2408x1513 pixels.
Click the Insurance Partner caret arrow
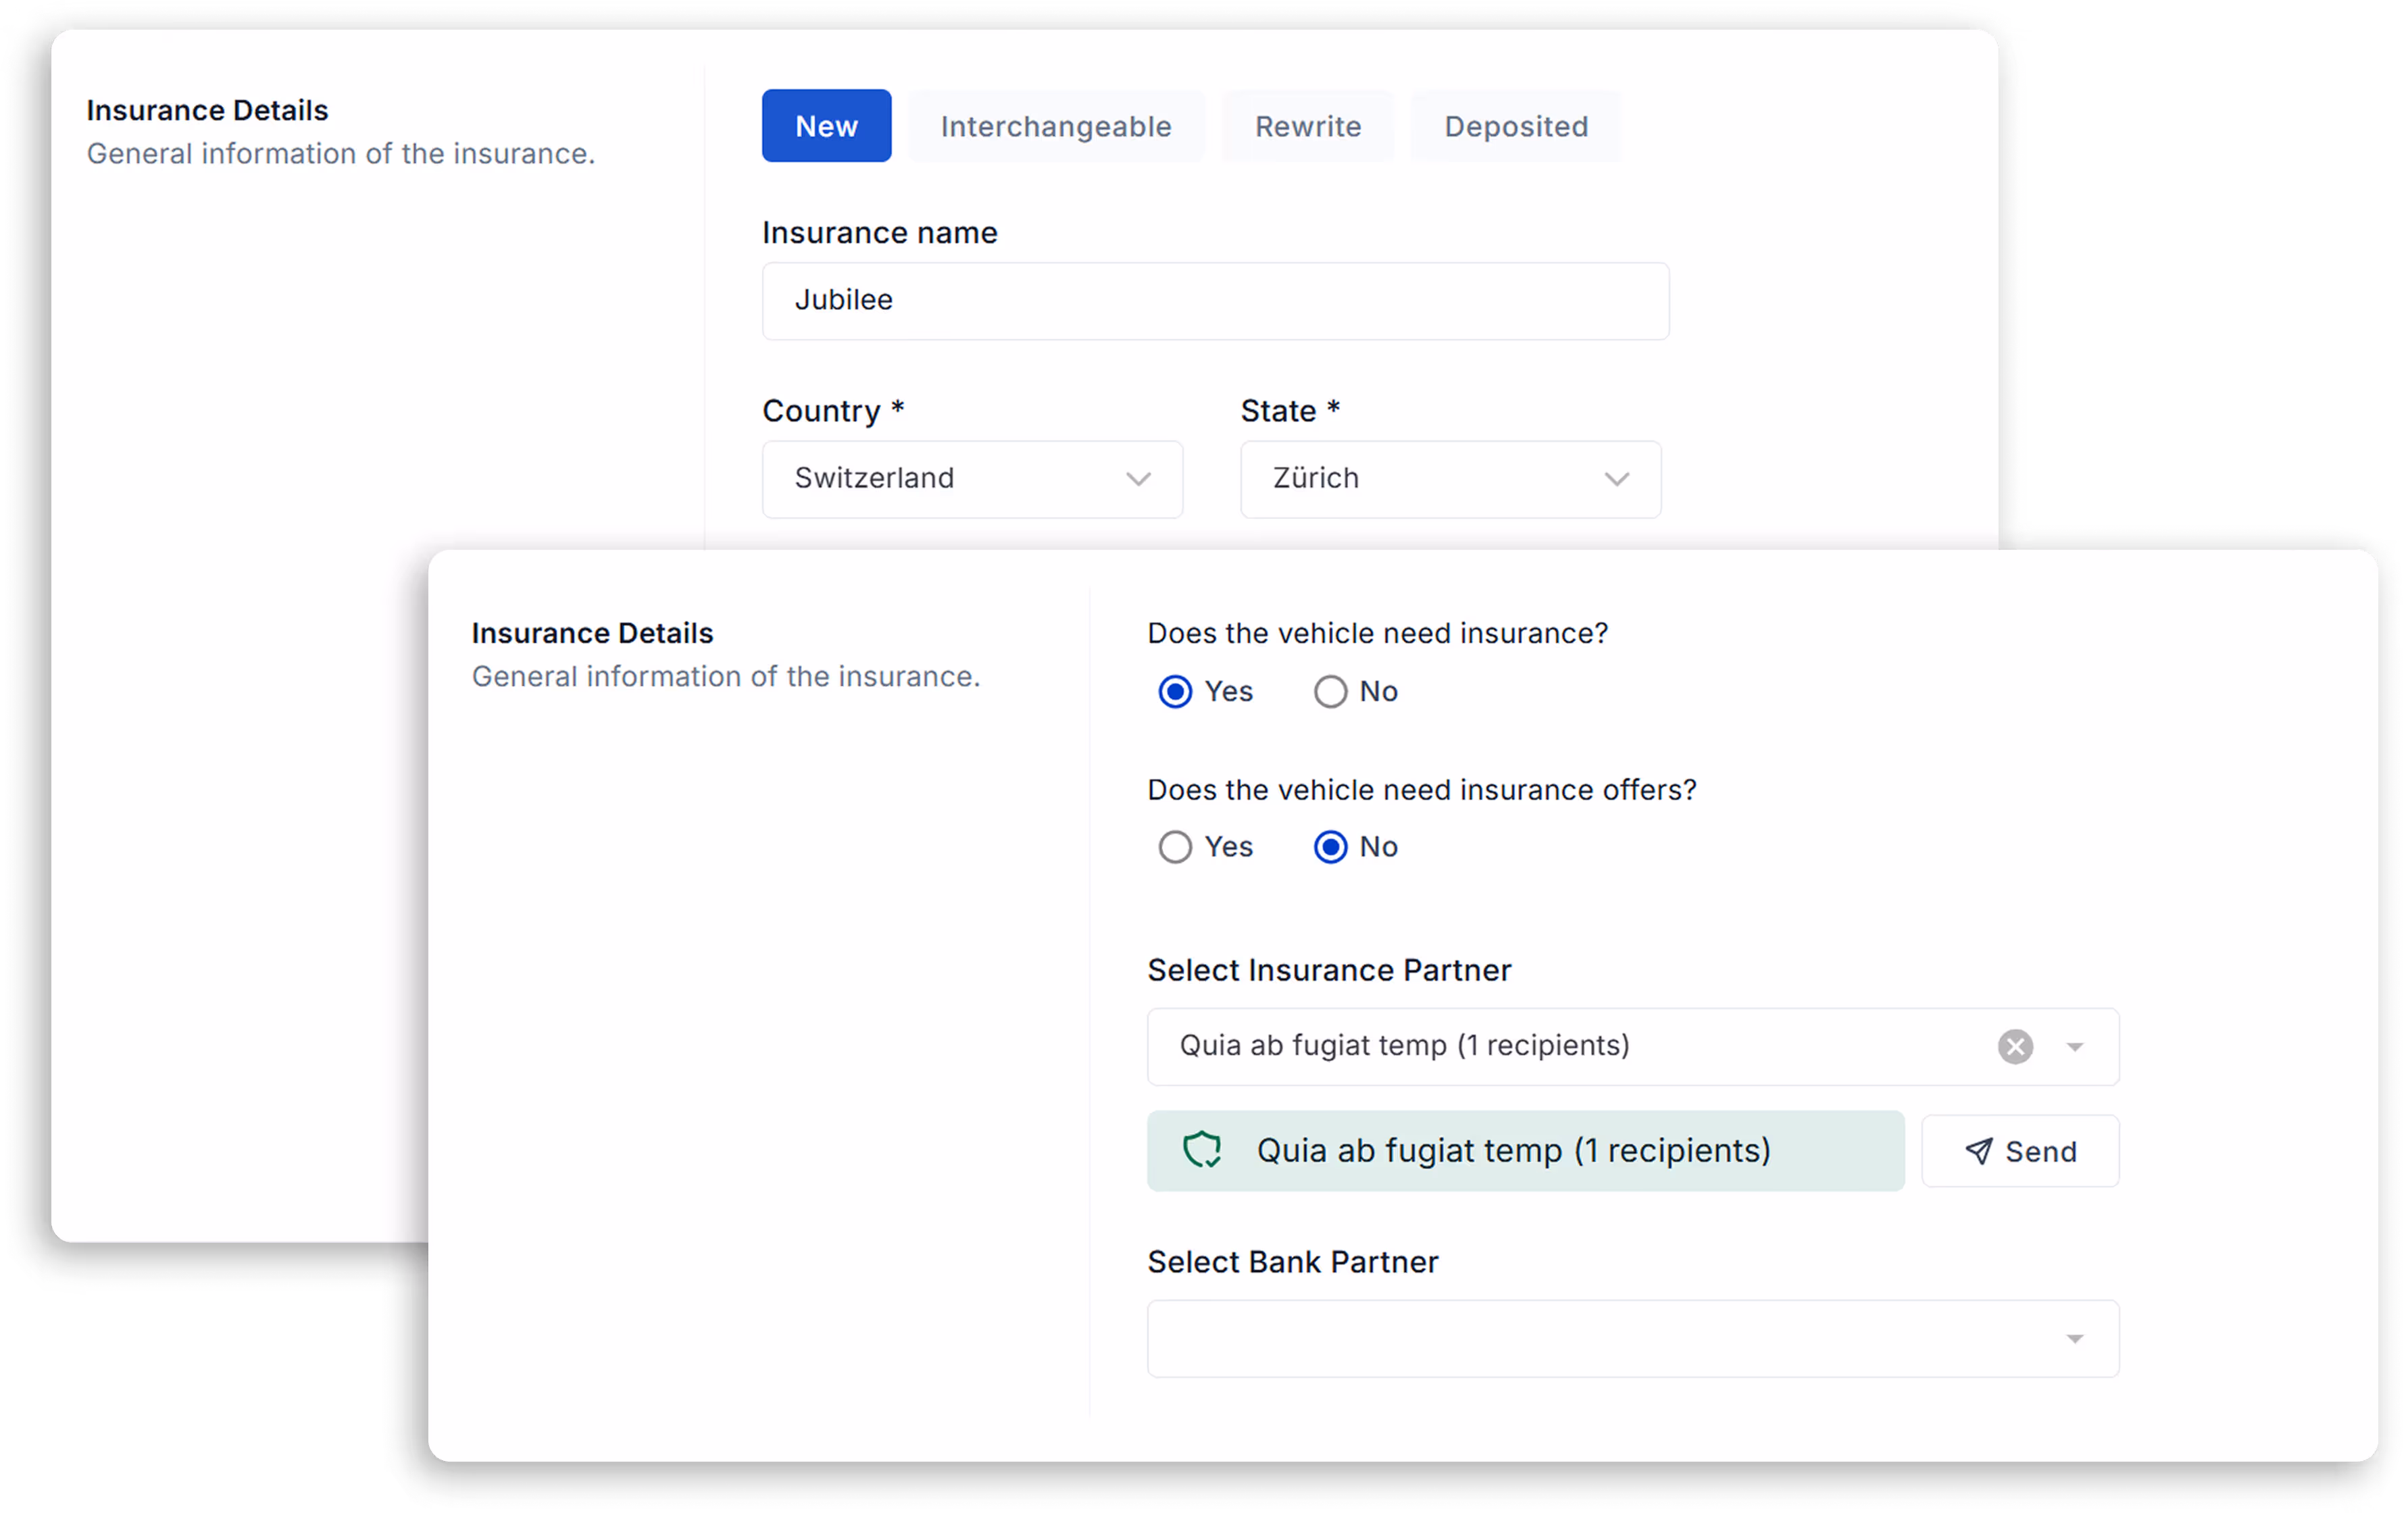(x=2074, y=1047)
